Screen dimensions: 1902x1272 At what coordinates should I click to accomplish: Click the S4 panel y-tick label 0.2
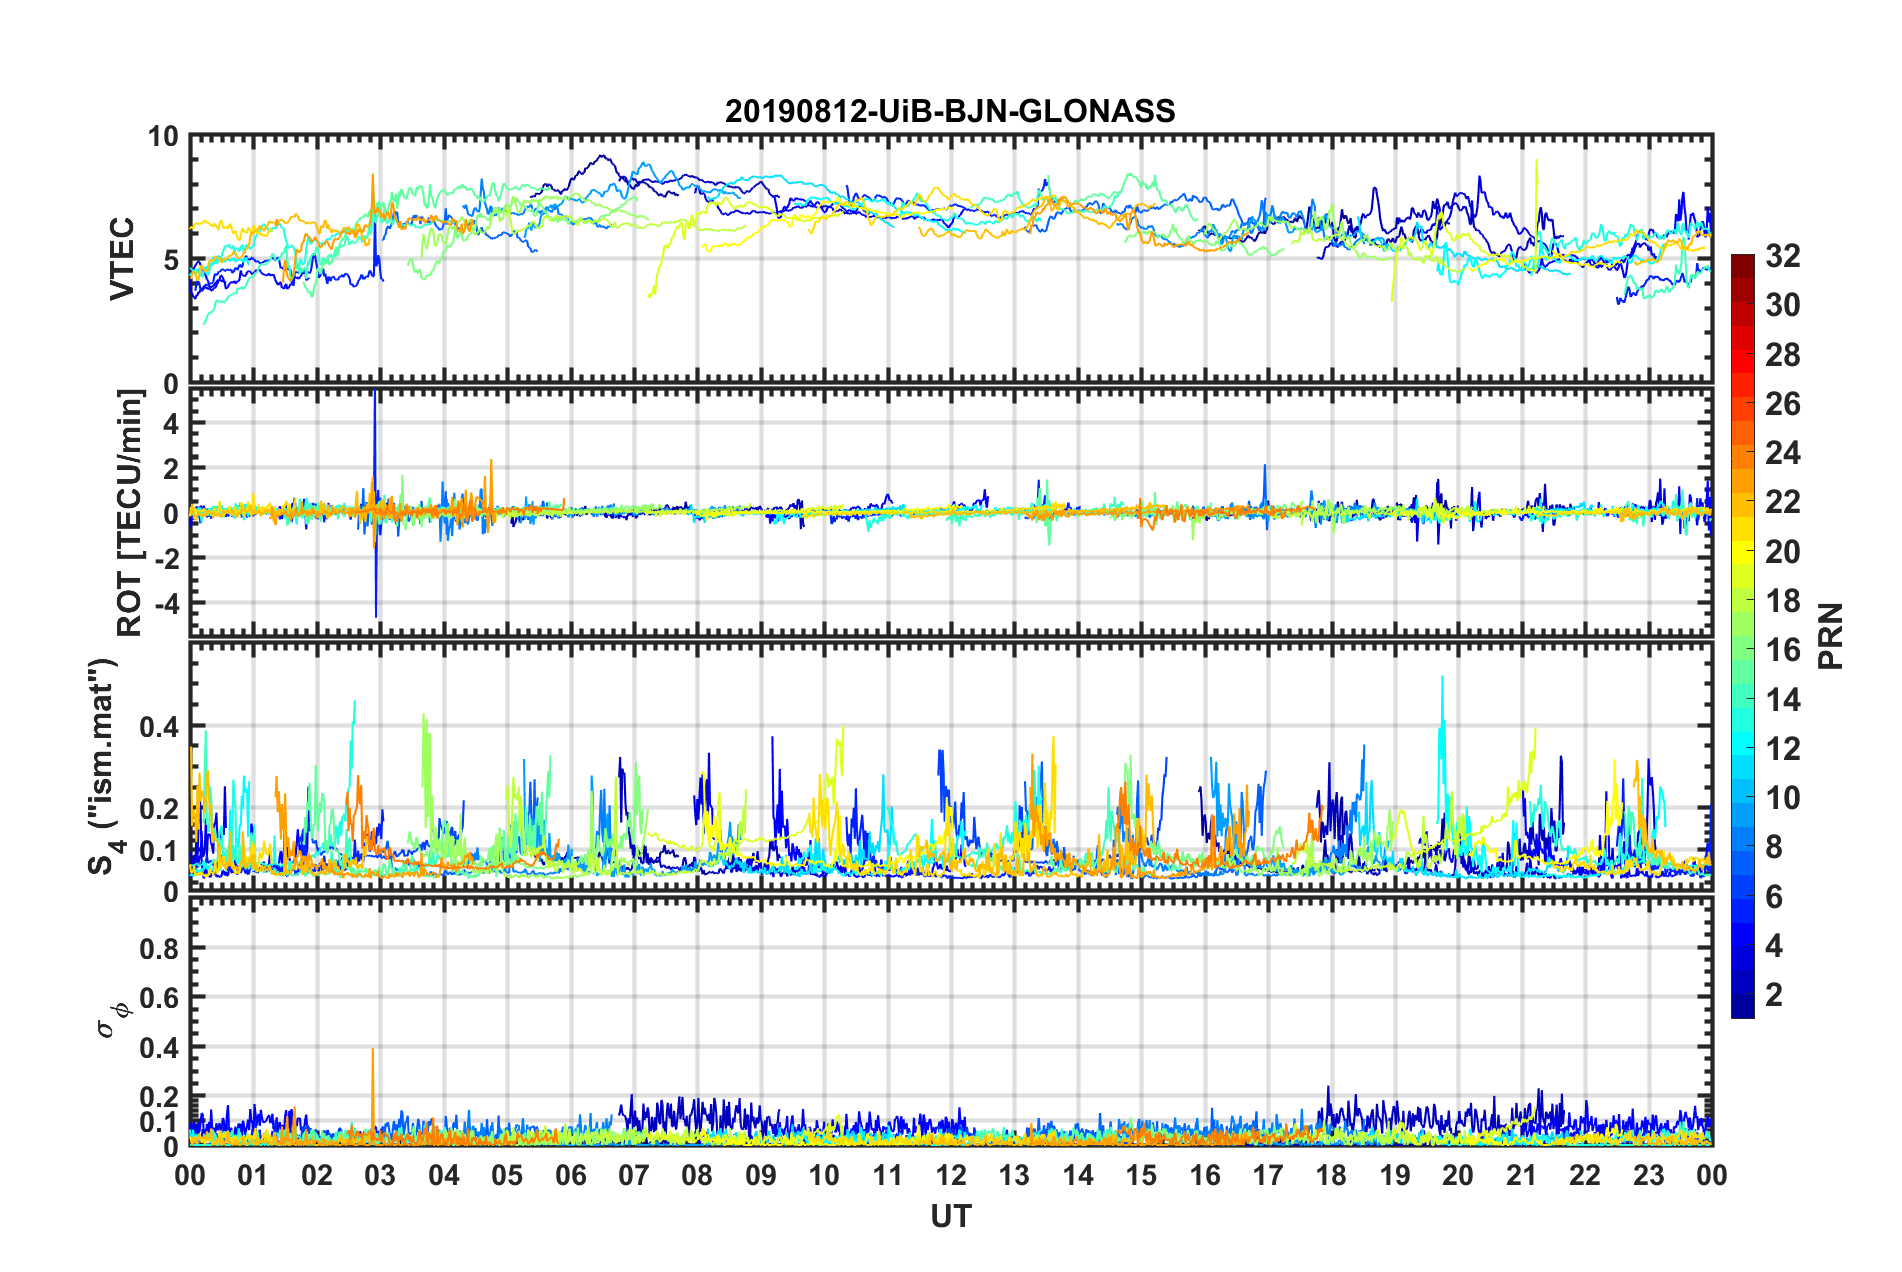[159, 809]
